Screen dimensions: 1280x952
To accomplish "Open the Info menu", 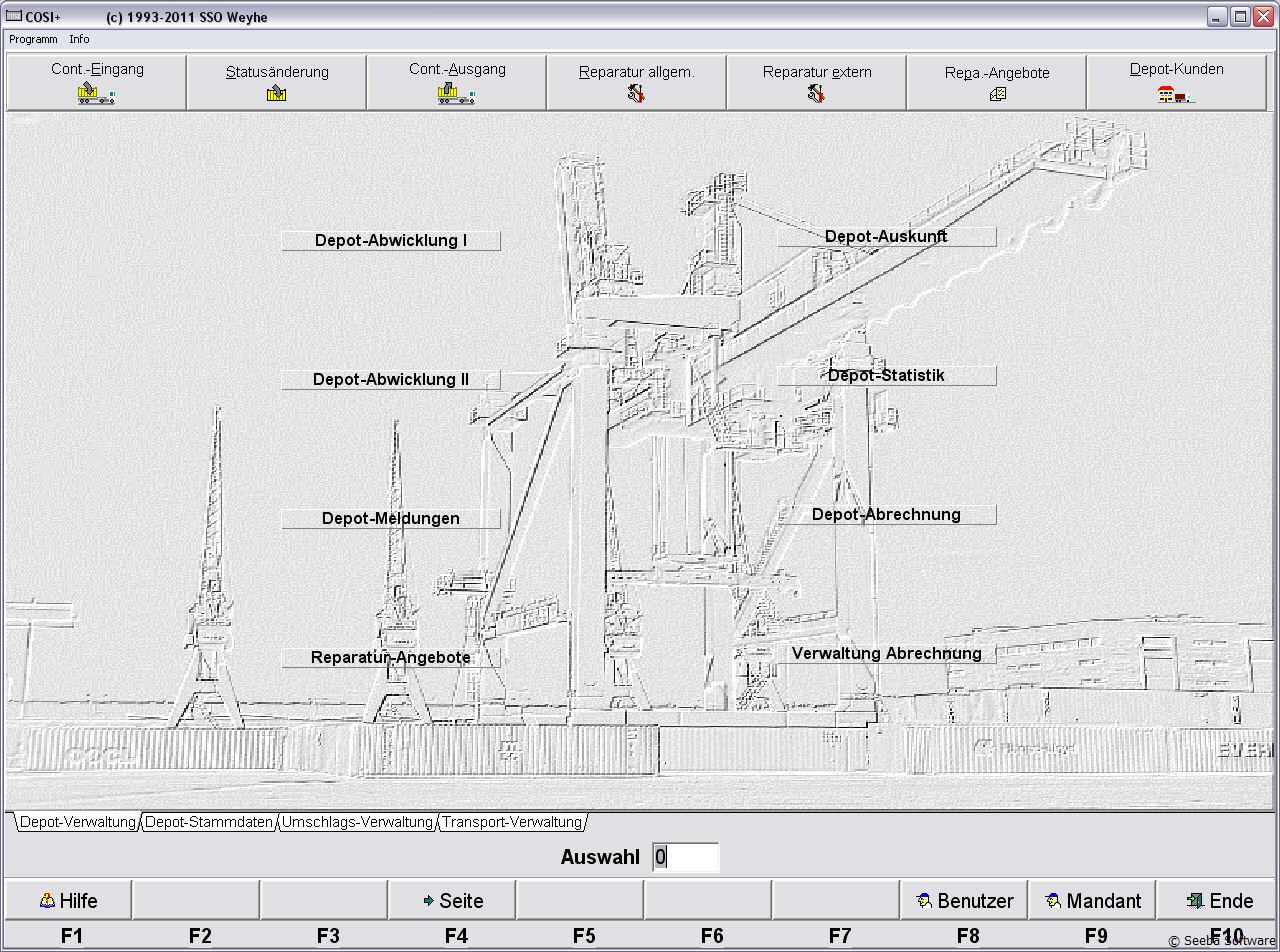I will click(x=79, y=39).
